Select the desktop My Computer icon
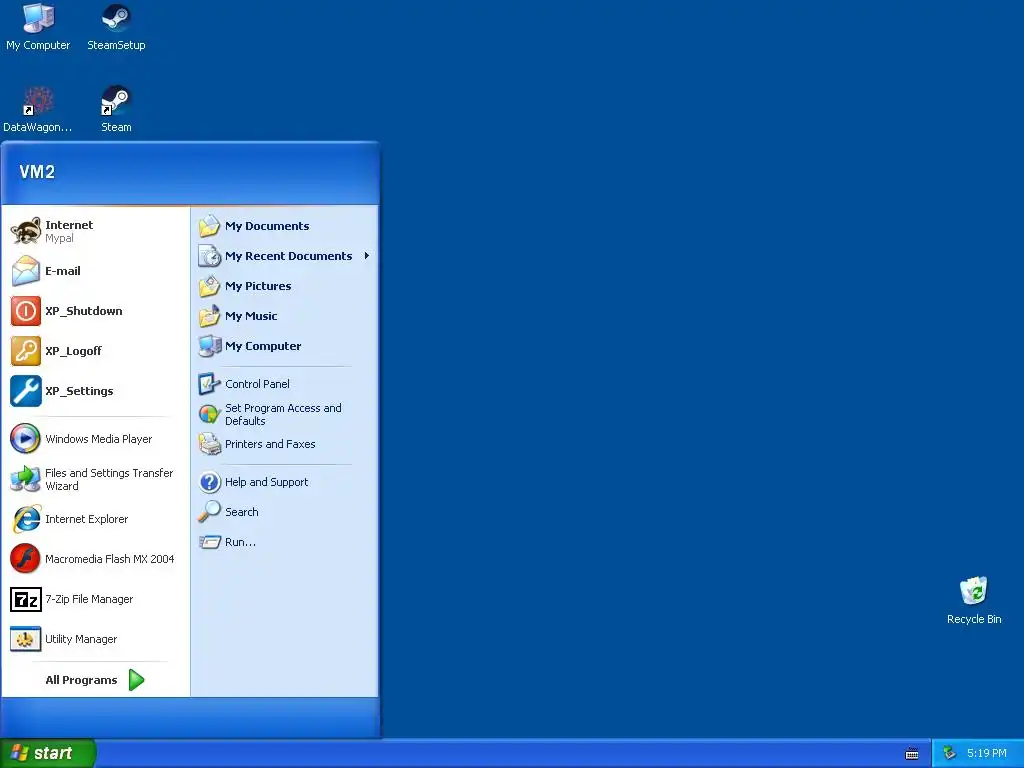The height and width of the screenshot is (768, 1024). [x=38, y=27]
